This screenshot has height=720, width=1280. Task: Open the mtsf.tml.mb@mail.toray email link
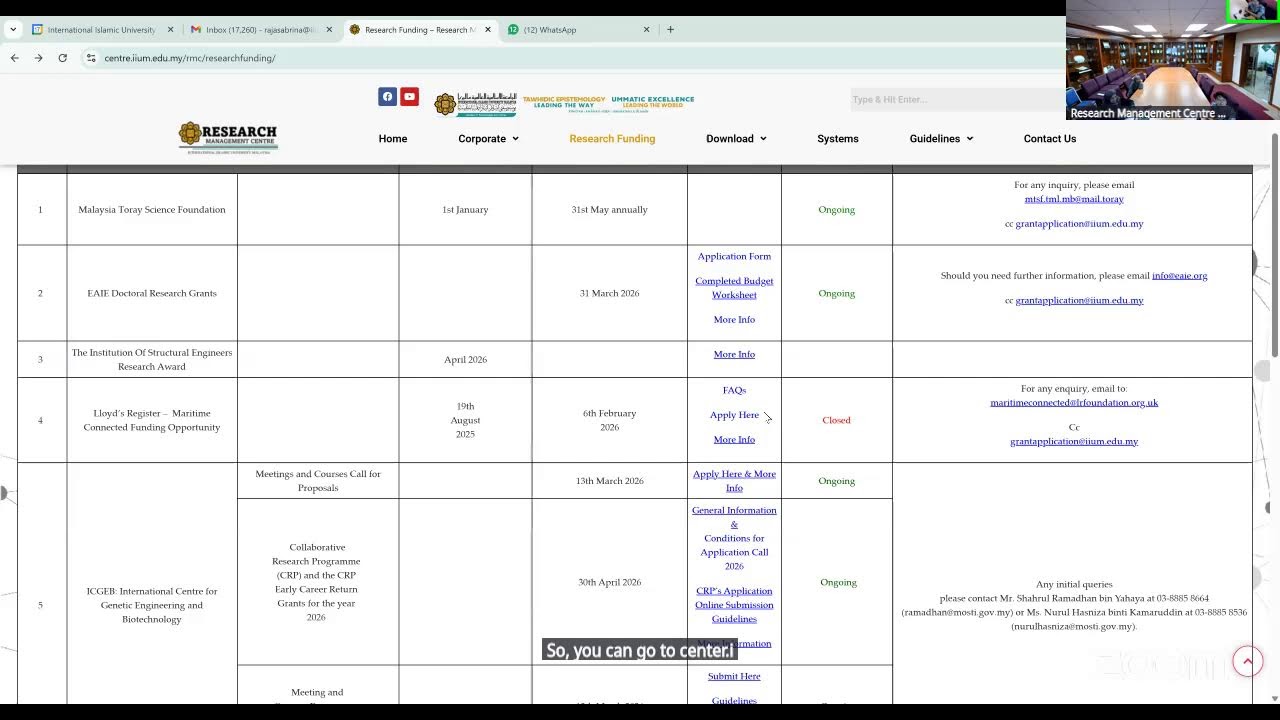(1074, 199)
